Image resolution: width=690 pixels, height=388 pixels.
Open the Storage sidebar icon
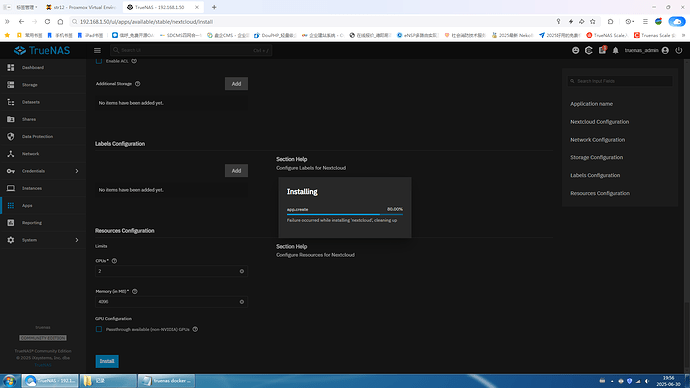pos(11,84)
